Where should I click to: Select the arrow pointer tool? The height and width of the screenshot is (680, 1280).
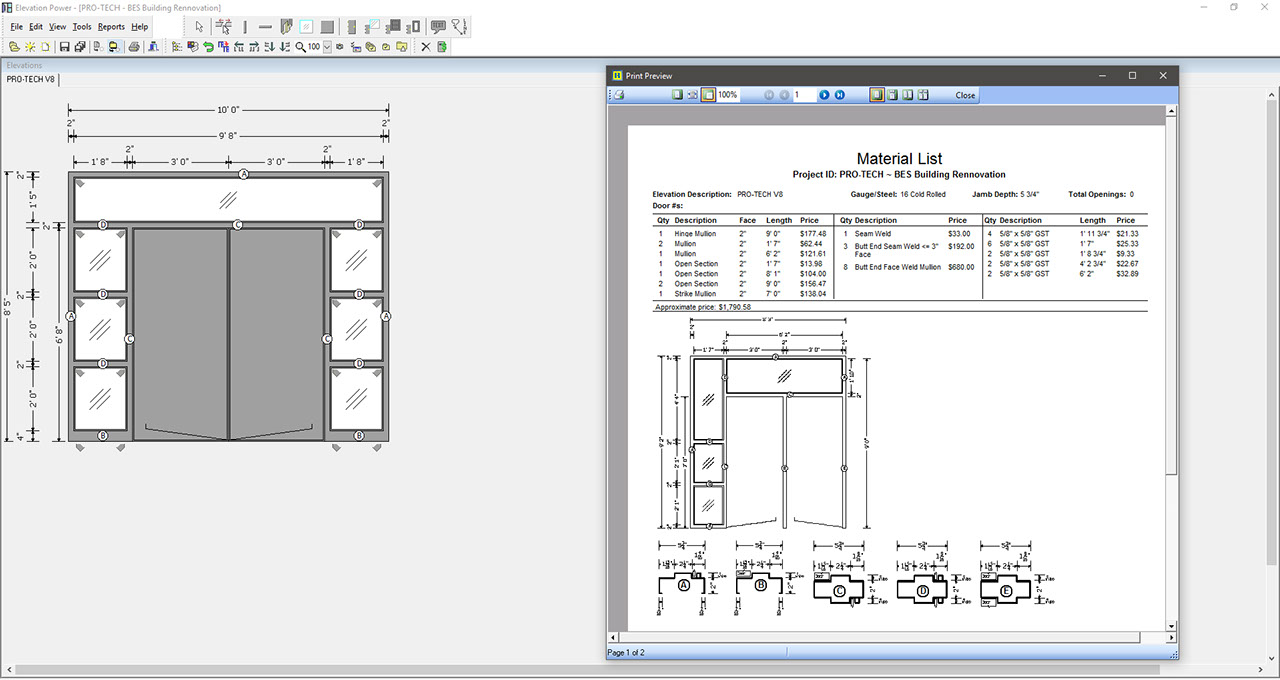coord(199,27)
